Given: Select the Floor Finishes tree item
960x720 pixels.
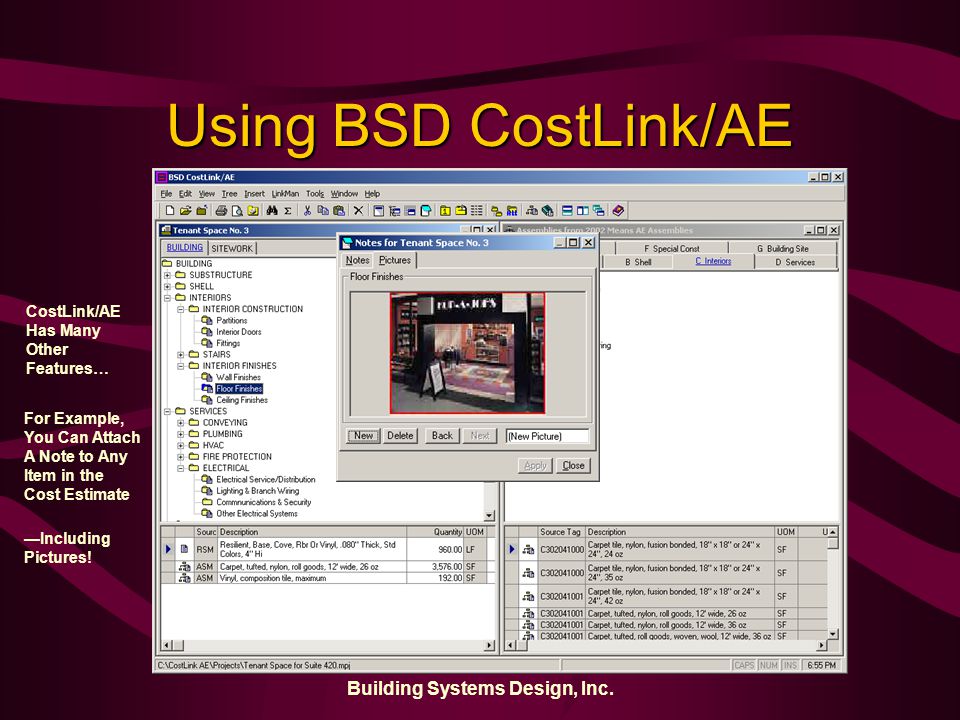Looking at the screenshot, I should (x=239, y=389).
